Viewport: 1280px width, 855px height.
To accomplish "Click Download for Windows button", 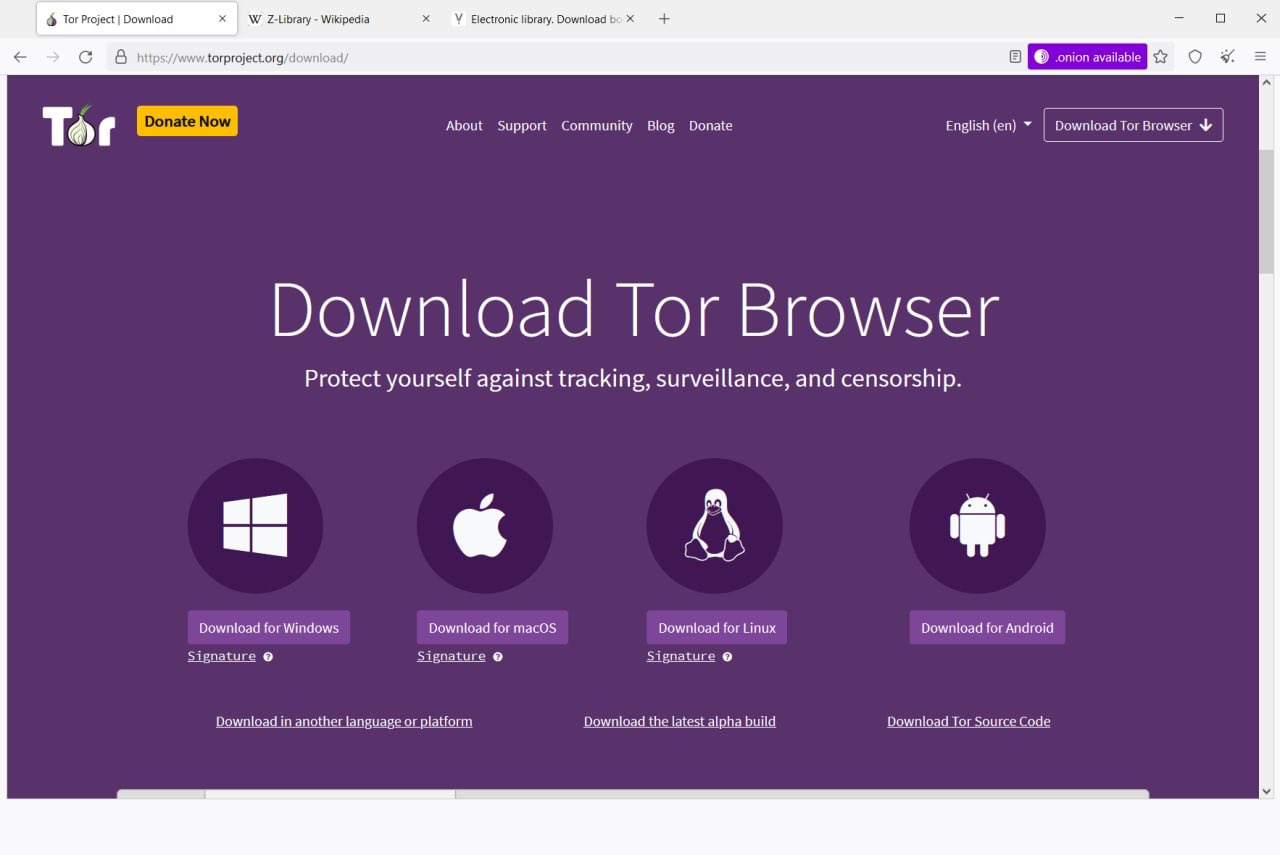I will click(x=269, y=628).
